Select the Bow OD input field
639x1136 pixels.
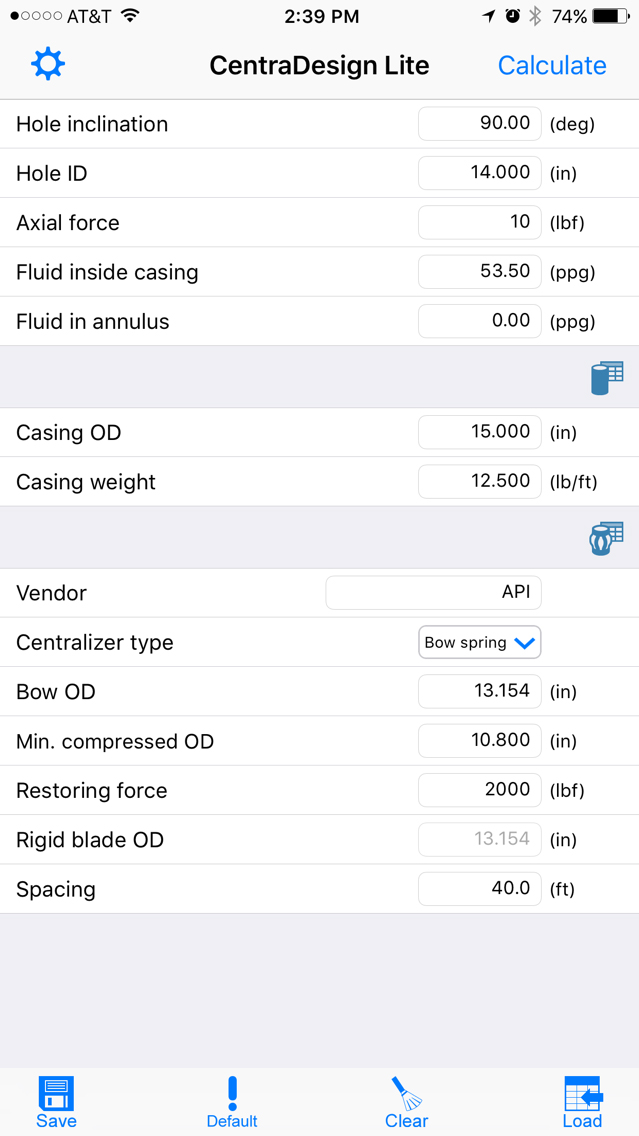(x=480, y=692)
